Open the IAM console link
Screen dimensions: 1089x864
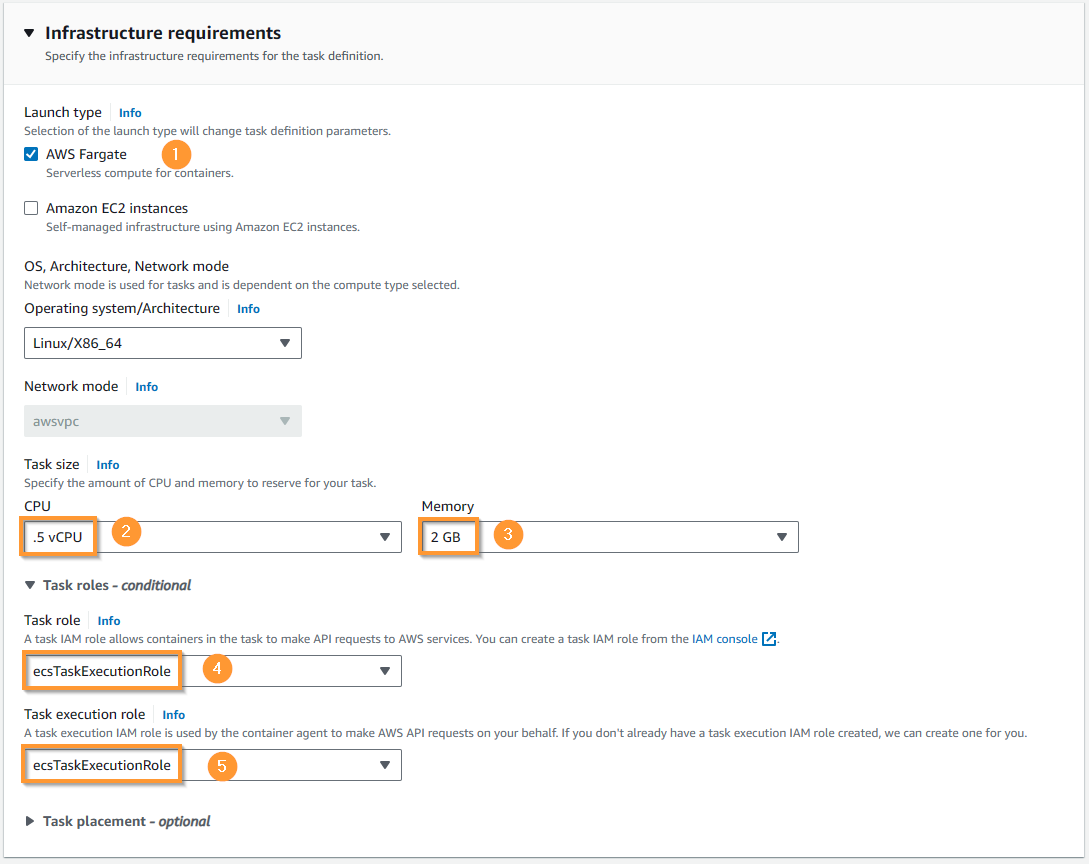click(724, 639)
